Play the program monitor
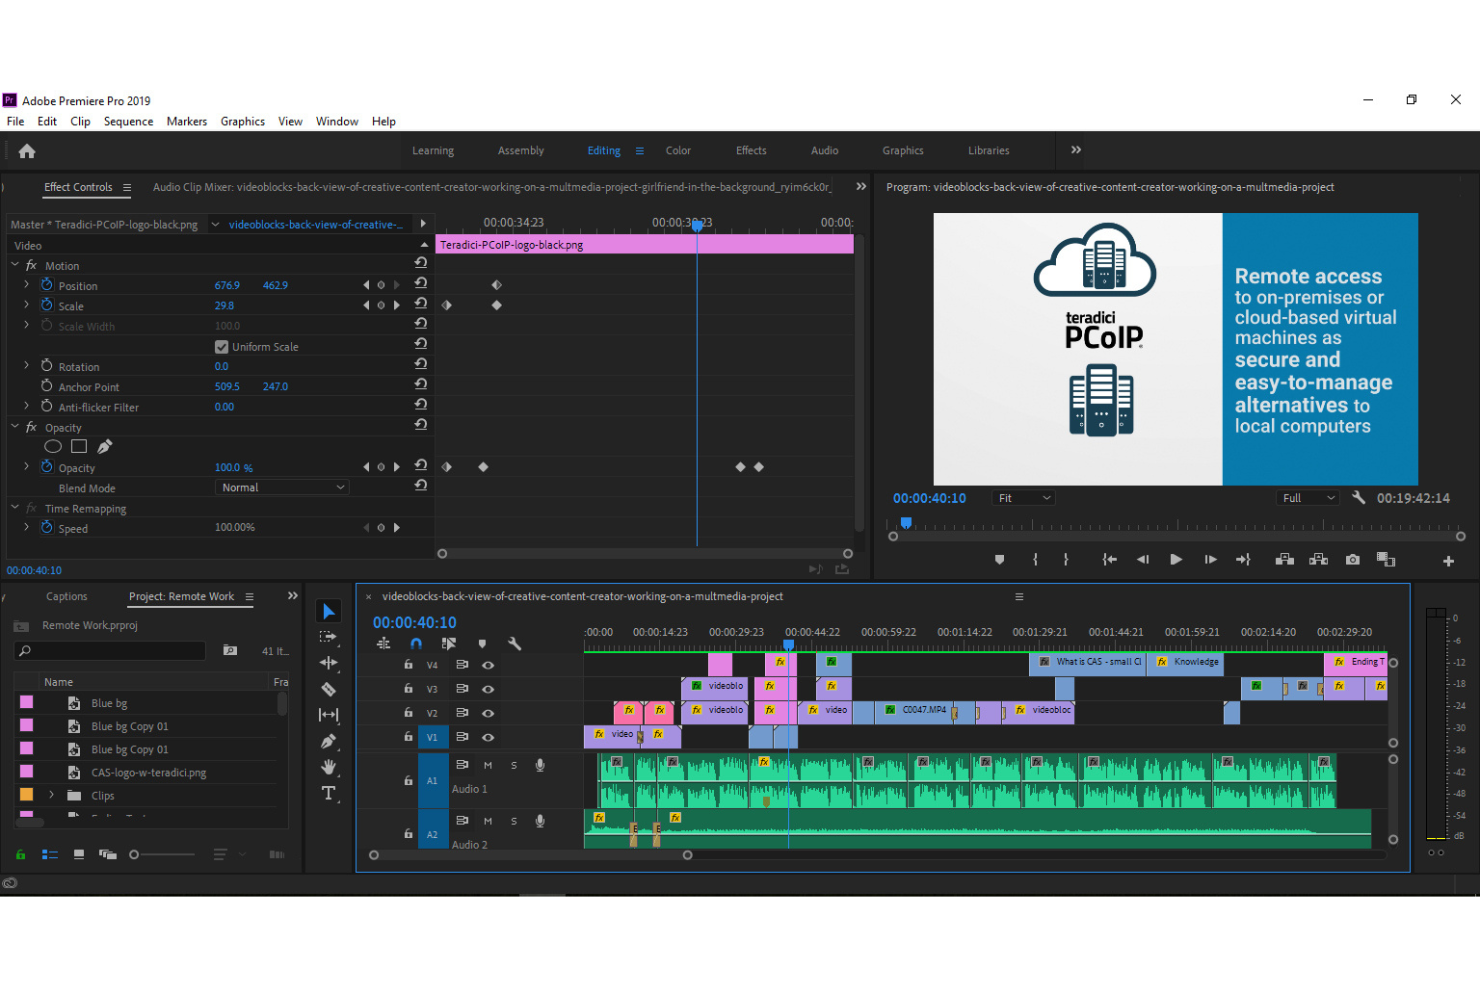Screen dimensions: 1480x987 coord(1176,560)
